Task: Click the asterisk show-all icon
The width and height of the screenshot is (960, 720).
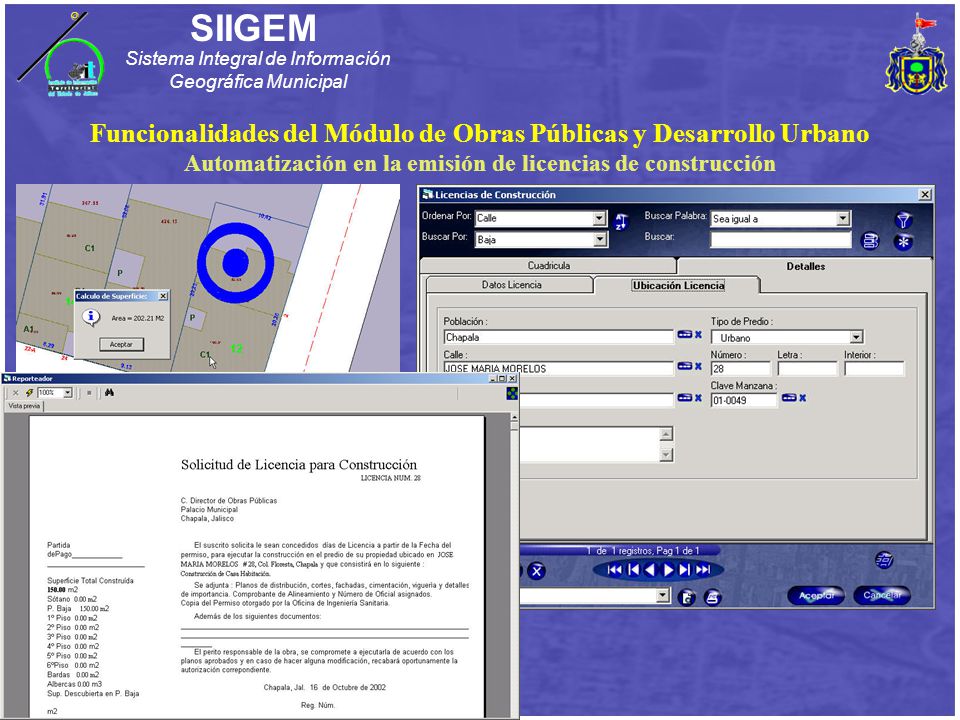Action: pos(904,242)
